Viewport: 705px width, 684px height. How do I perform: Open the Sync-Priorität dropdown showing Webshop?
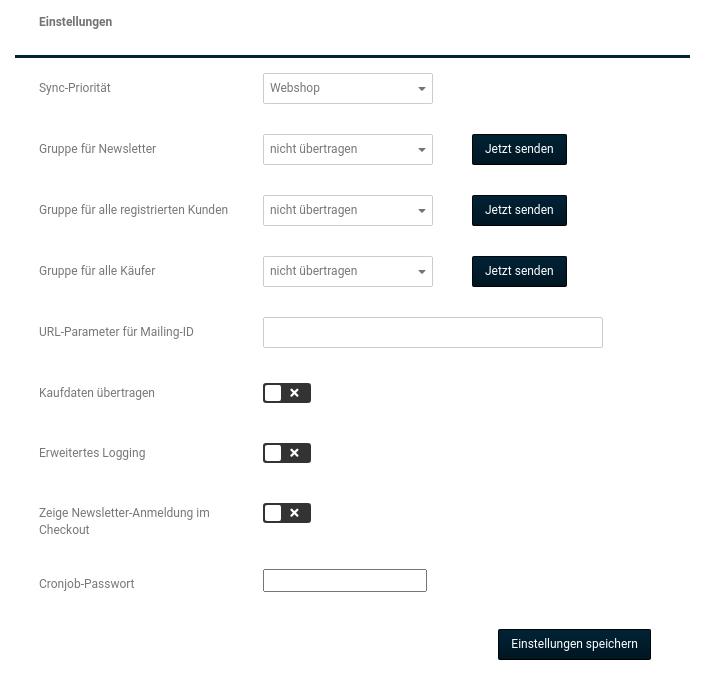[x=347, y=88]
